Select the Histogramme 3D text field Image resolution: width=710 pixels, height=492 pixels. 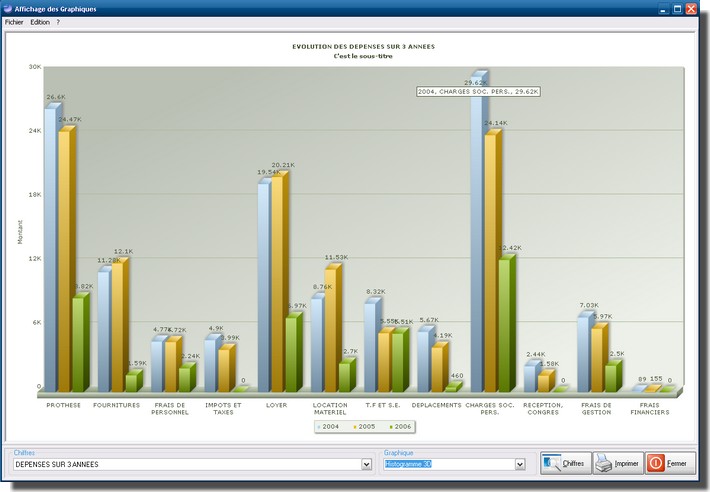tap(447, 464)
